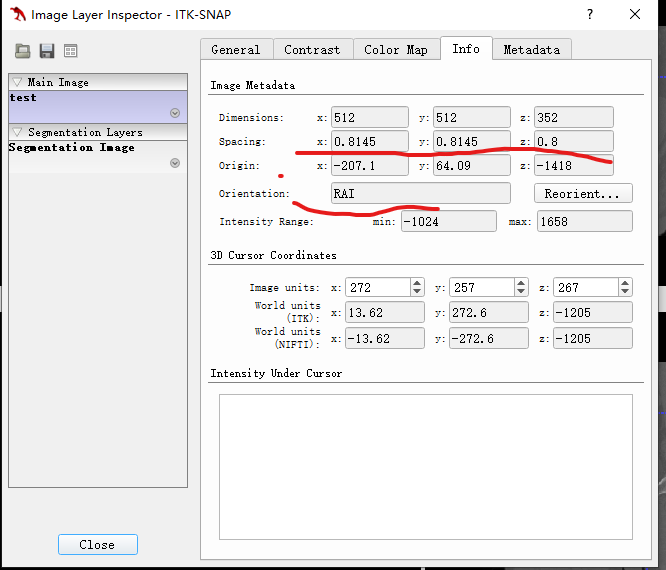This screenshot has width=666, height=570.
Task: Increase the cursor z image unit value
Action: (625, 283)
